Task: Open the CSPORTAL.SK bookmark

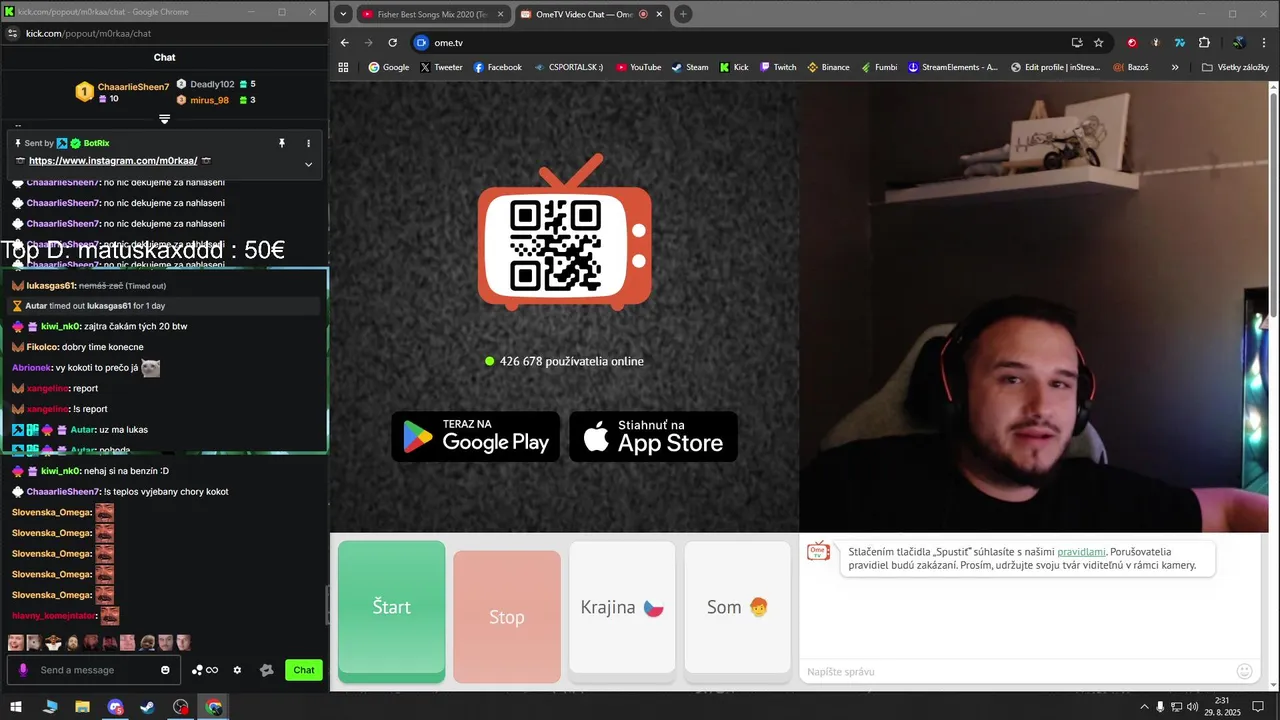Action: pos(568,67)
